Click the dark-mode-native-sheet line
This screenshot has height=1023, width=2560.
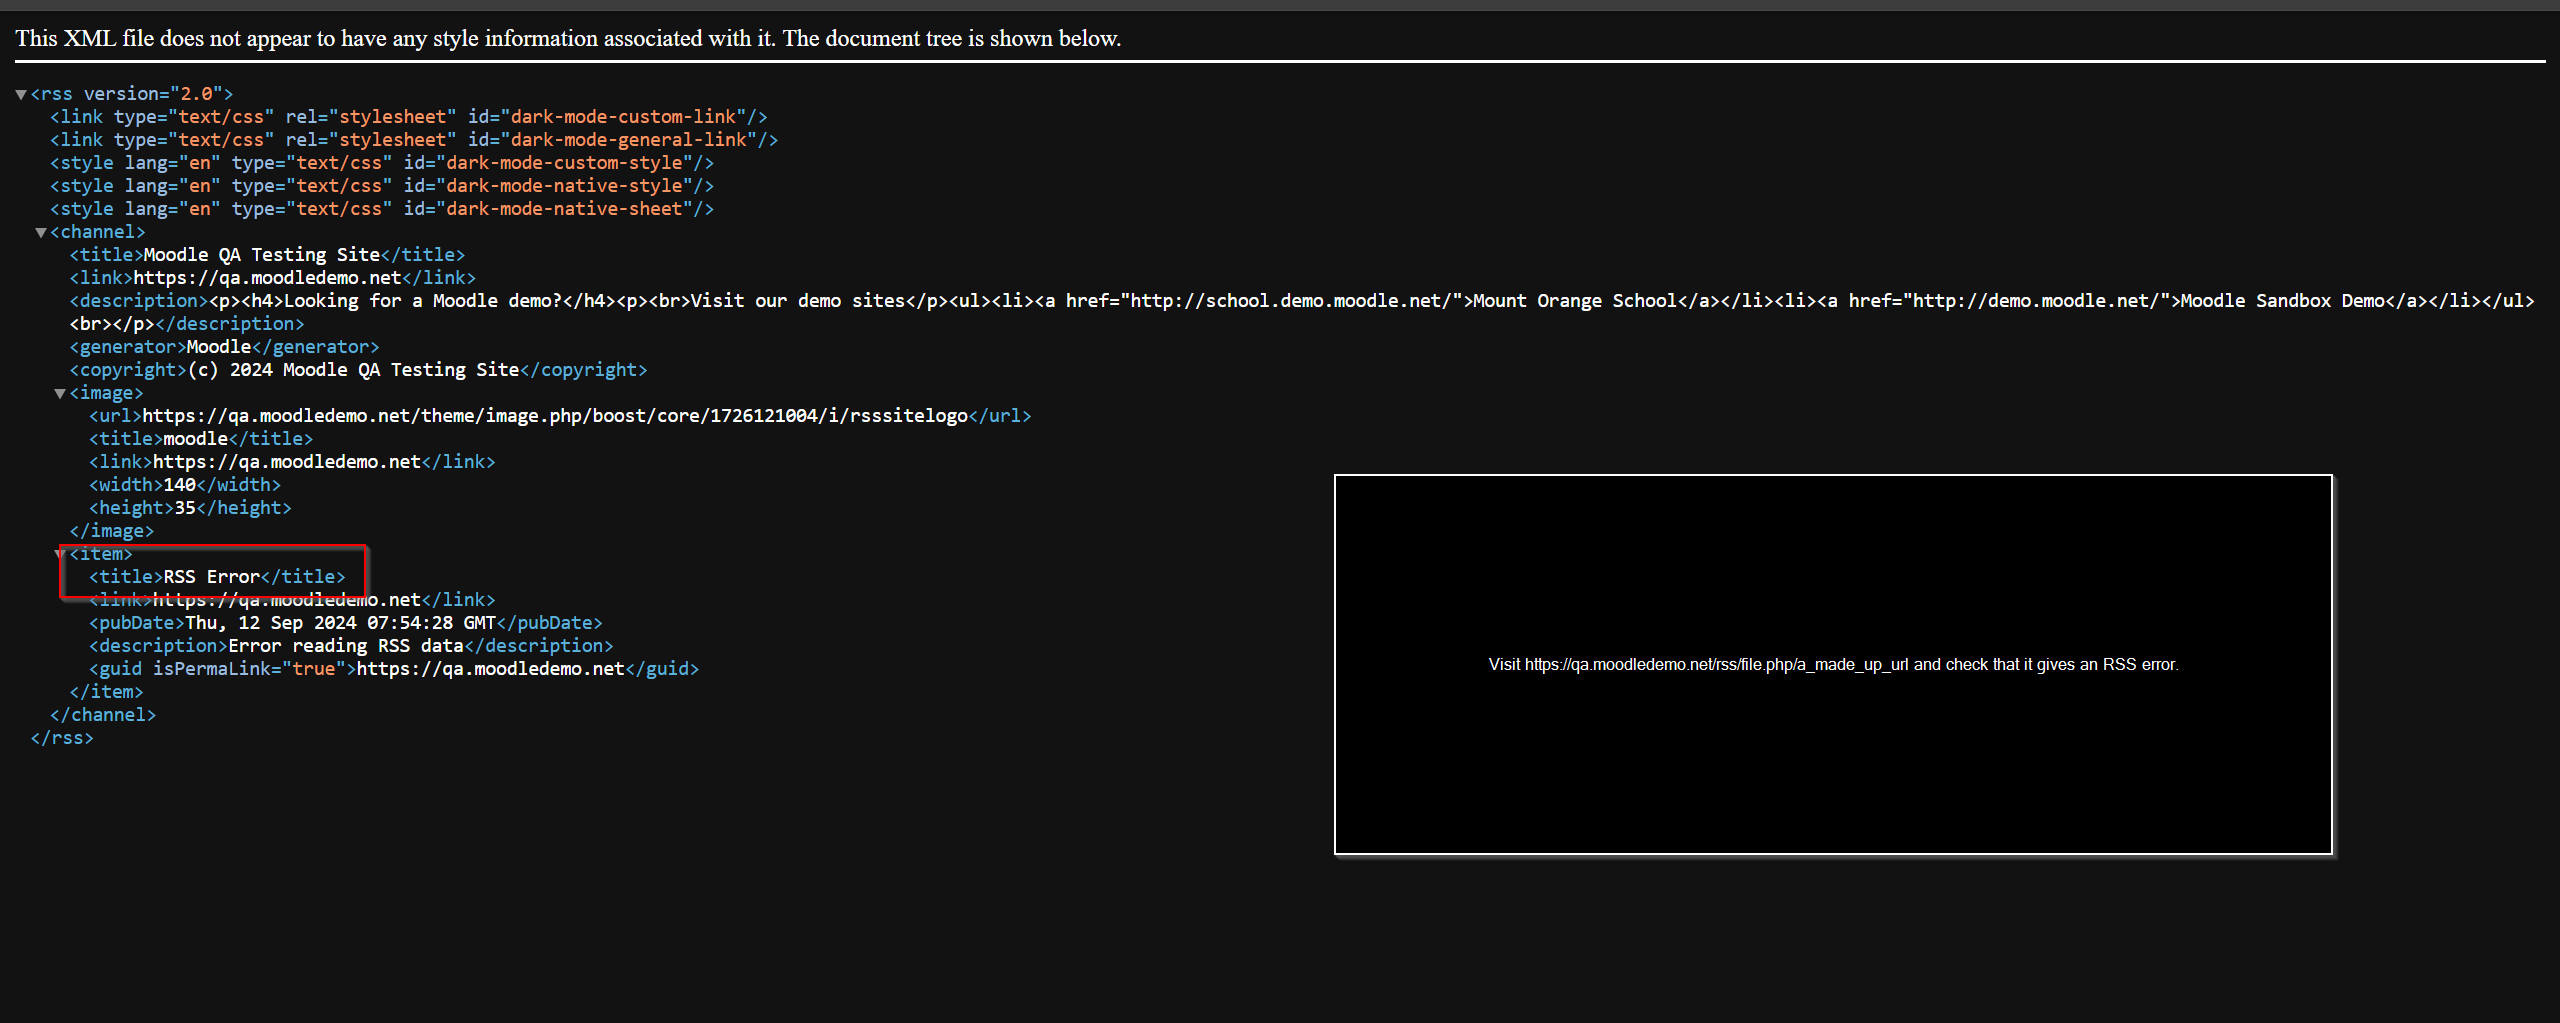382,209
